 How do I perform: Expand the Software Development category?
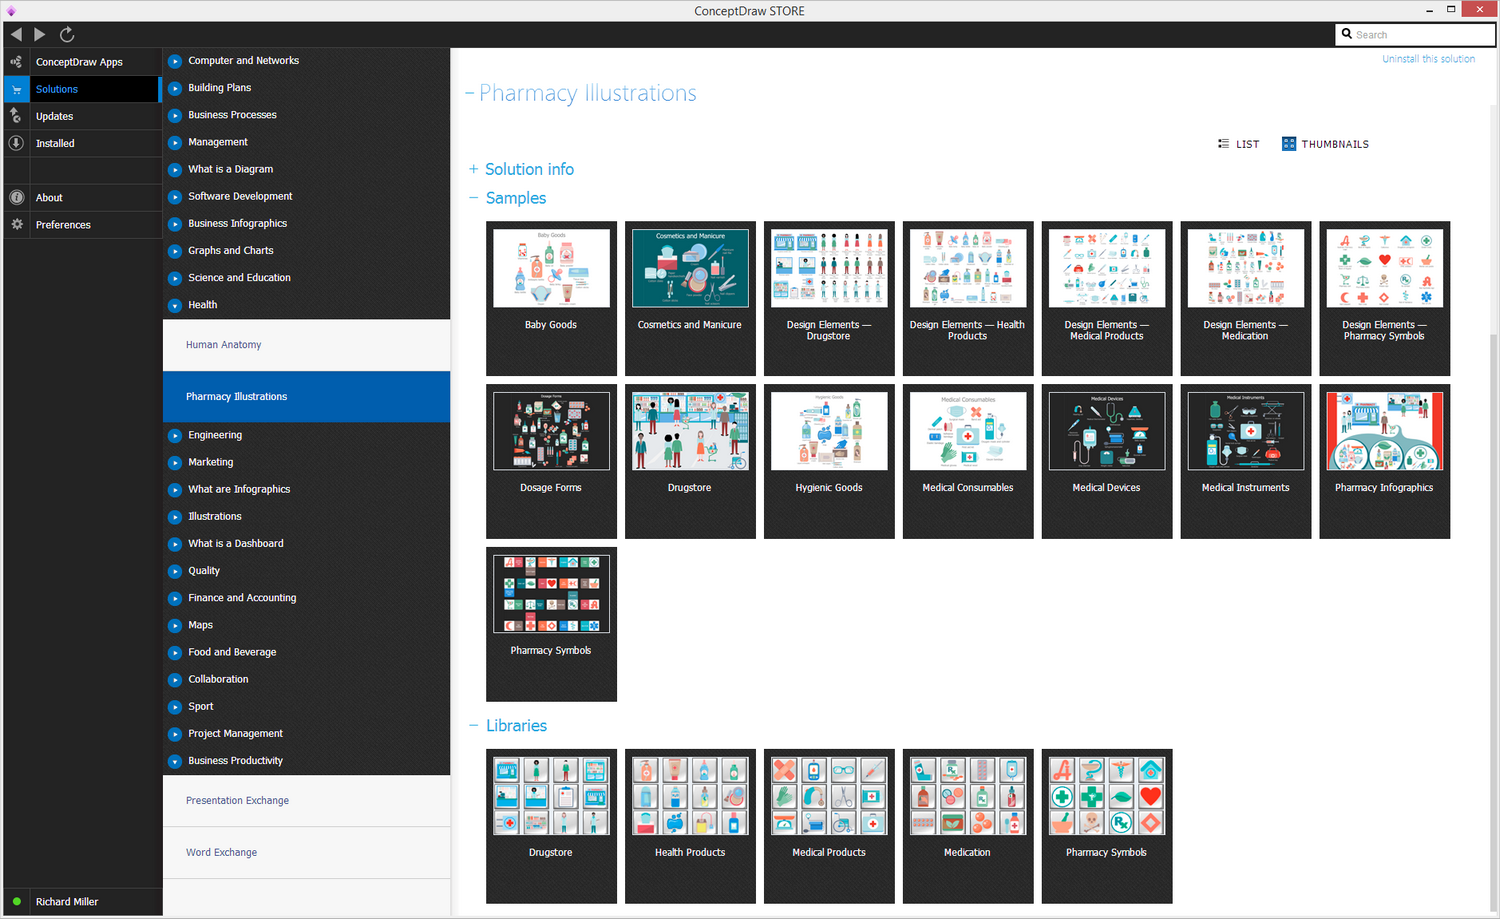click(175, 196)
